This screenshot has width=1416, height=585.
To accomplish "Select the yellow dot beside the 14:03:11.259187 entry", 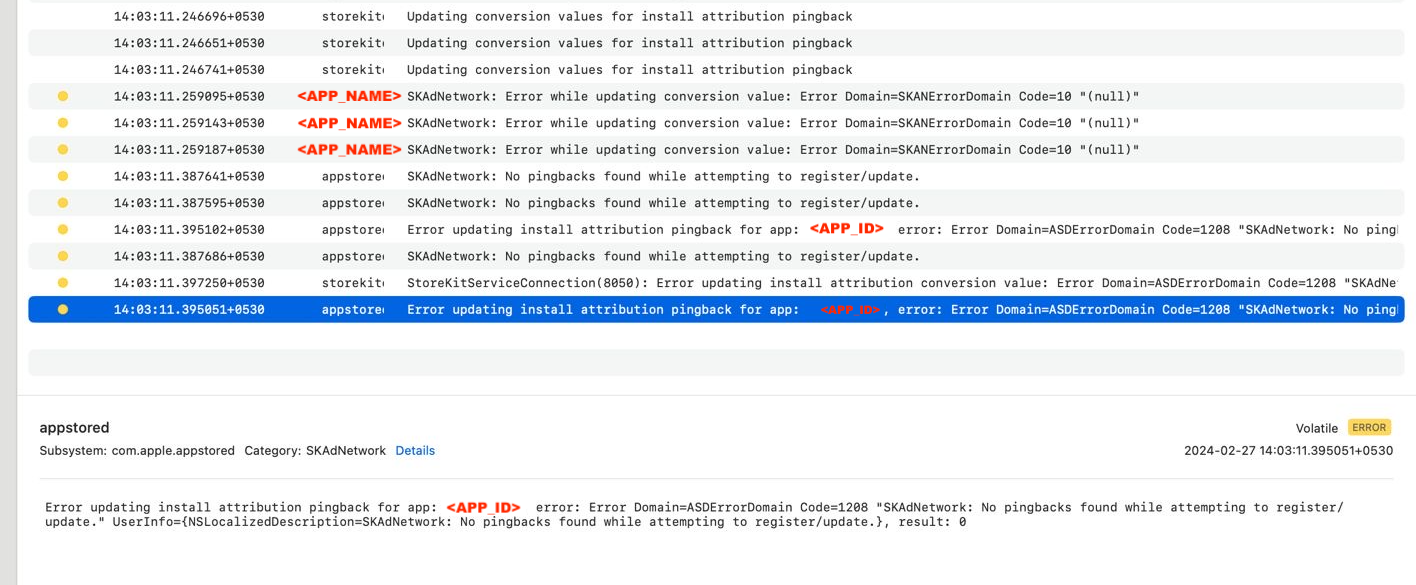I will (62, 150).
